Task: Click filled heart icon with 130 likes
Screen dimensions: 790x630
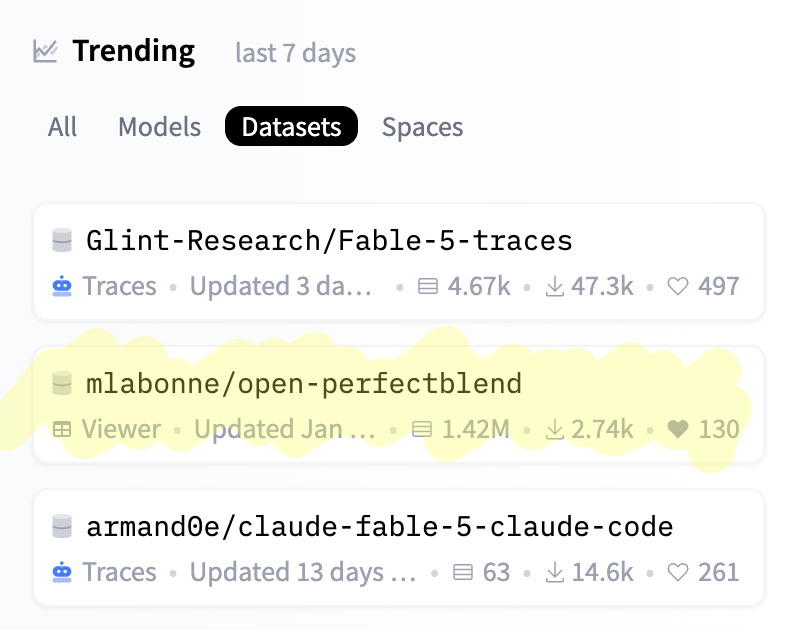Action: coord(678,429)
